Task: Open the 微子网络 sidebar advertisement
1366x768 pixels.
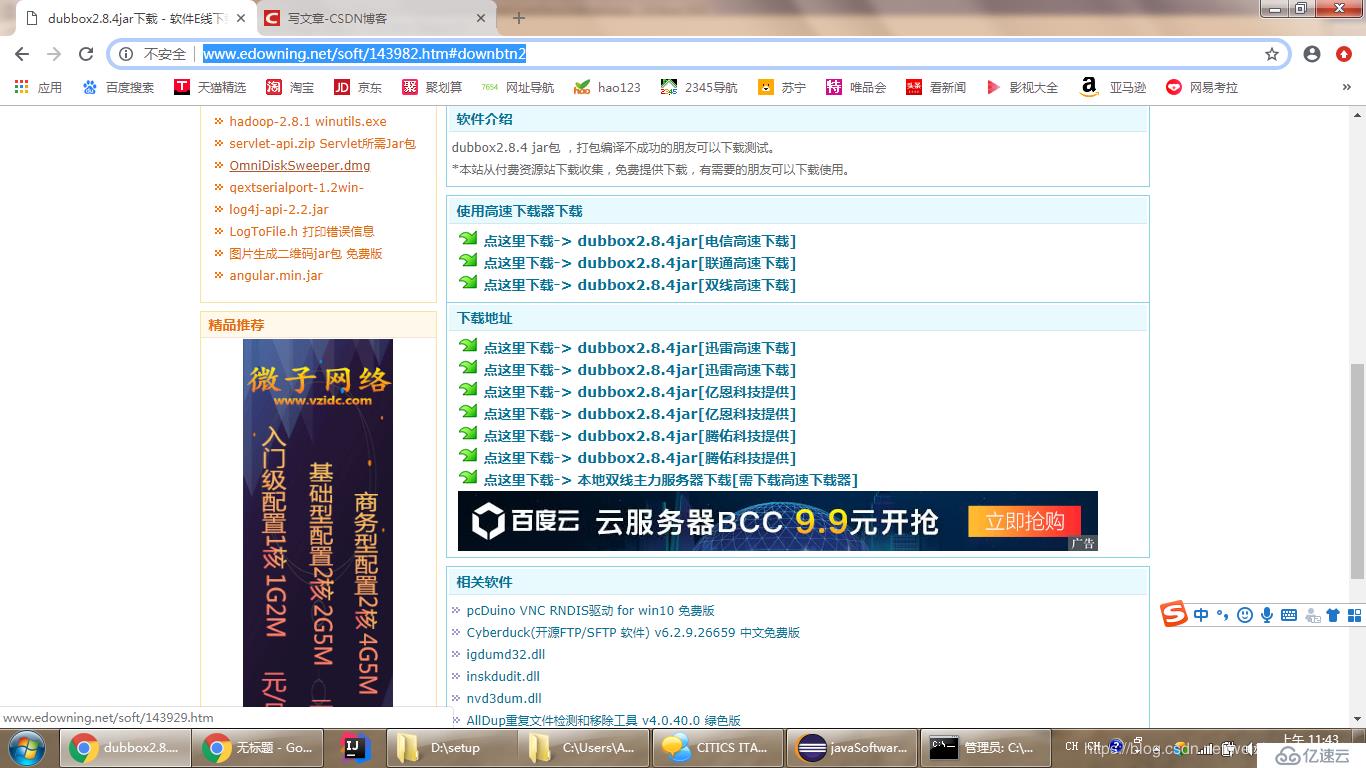Action: pyautogui.click(x=318, y=523)
